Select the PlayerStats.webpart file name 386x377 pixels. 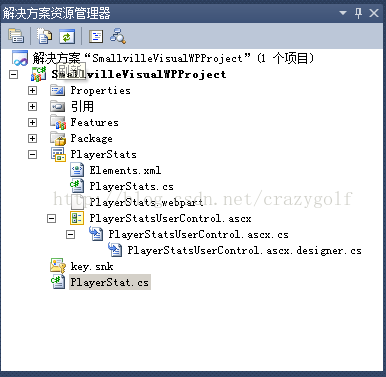point(146,202)
